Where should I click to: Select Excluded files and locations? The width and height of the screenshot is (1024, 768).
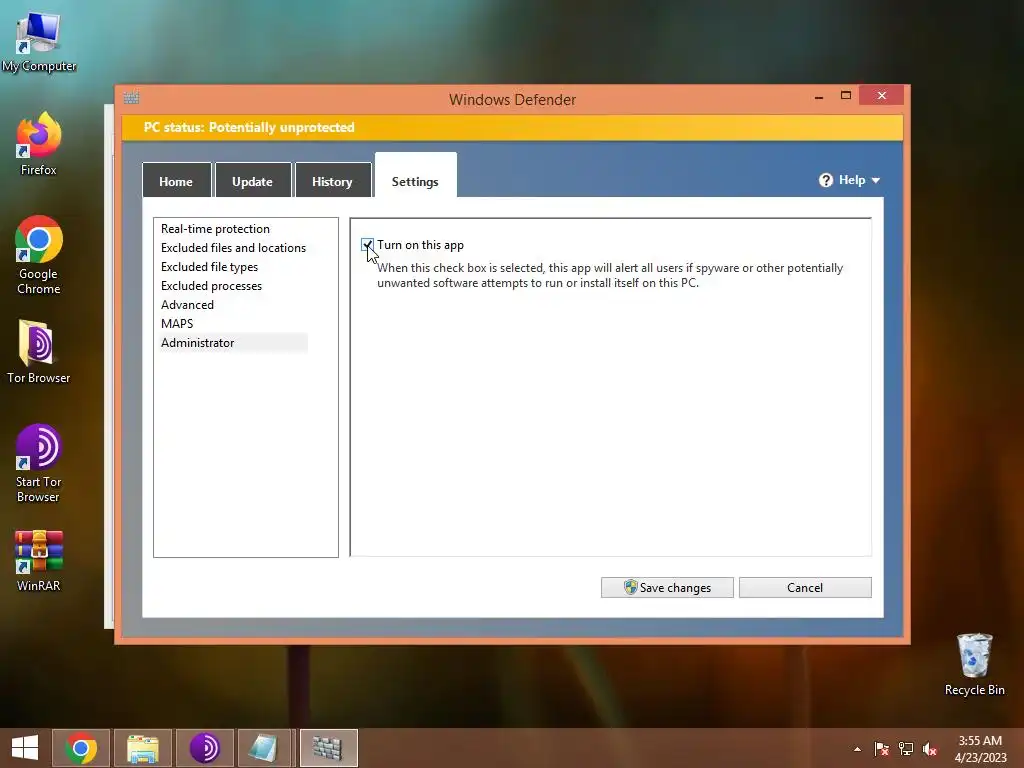click(x=233, y=248)
